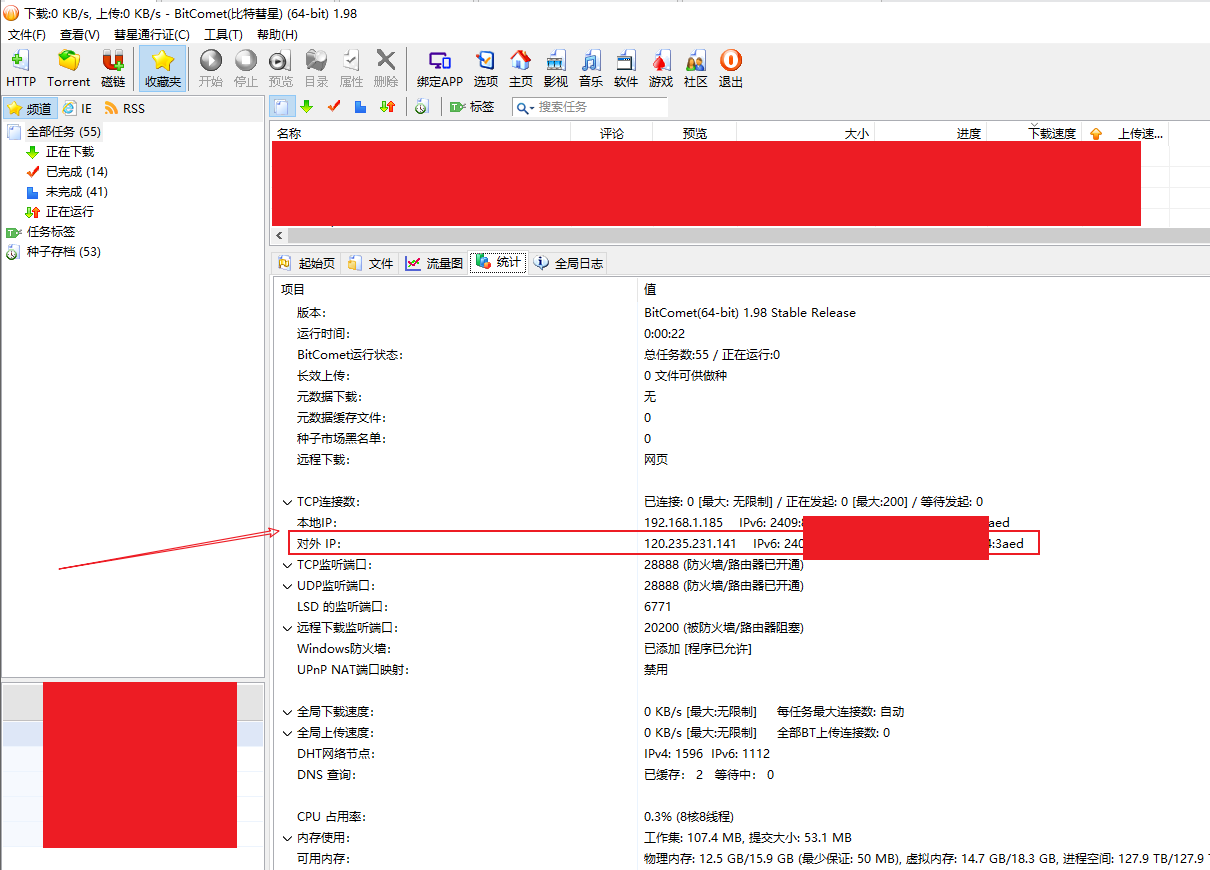Sort task list by 进度 column
This screenshot has height=870, width=1210.
(x=930, y=133)
